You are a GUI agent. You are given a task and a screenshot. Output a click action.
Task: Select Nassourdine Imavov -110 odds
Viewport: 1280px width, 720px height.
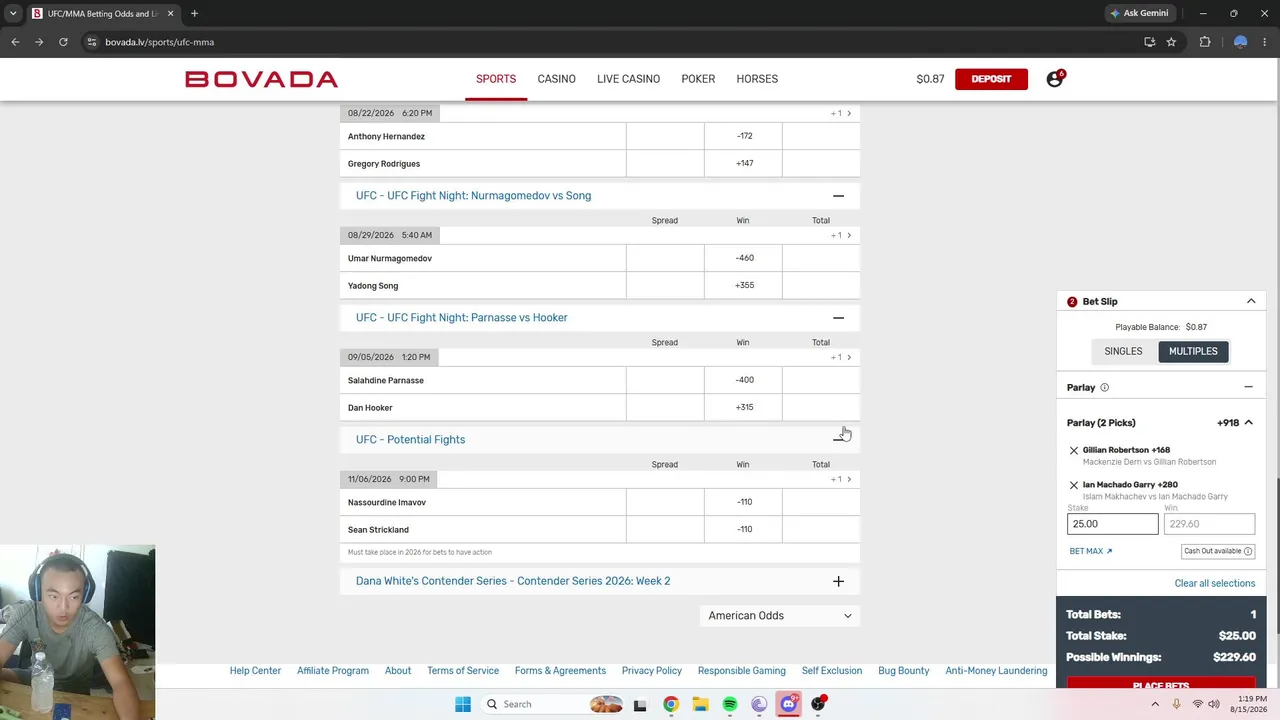point(743,502)
